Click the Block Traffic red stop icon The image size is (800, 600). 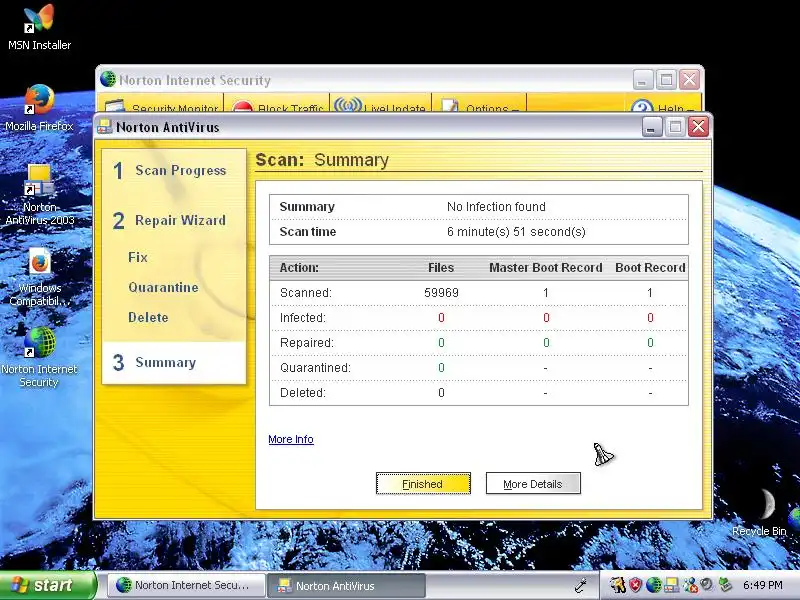click(x=242, y=106)
